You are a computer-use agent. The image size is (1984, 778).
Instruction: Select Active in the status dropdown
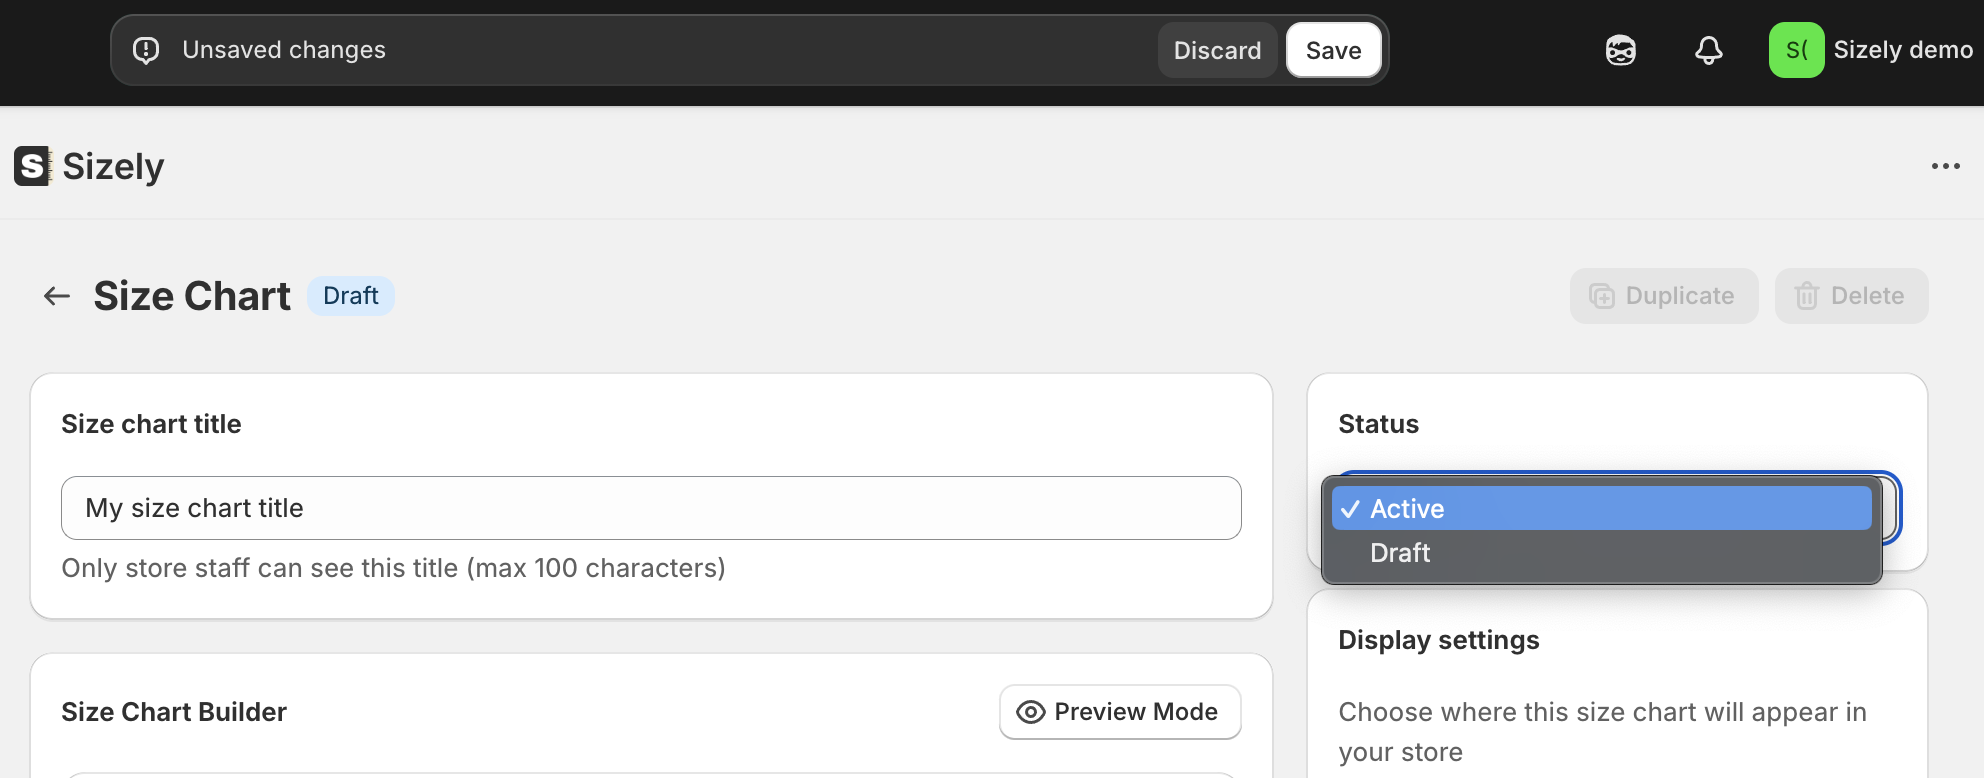point(1602,508)
